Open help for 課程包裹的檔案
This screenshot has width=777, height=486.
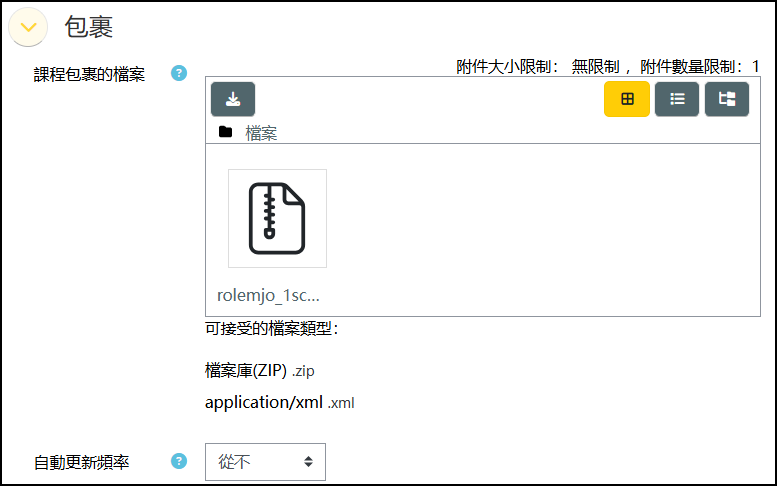179,73
